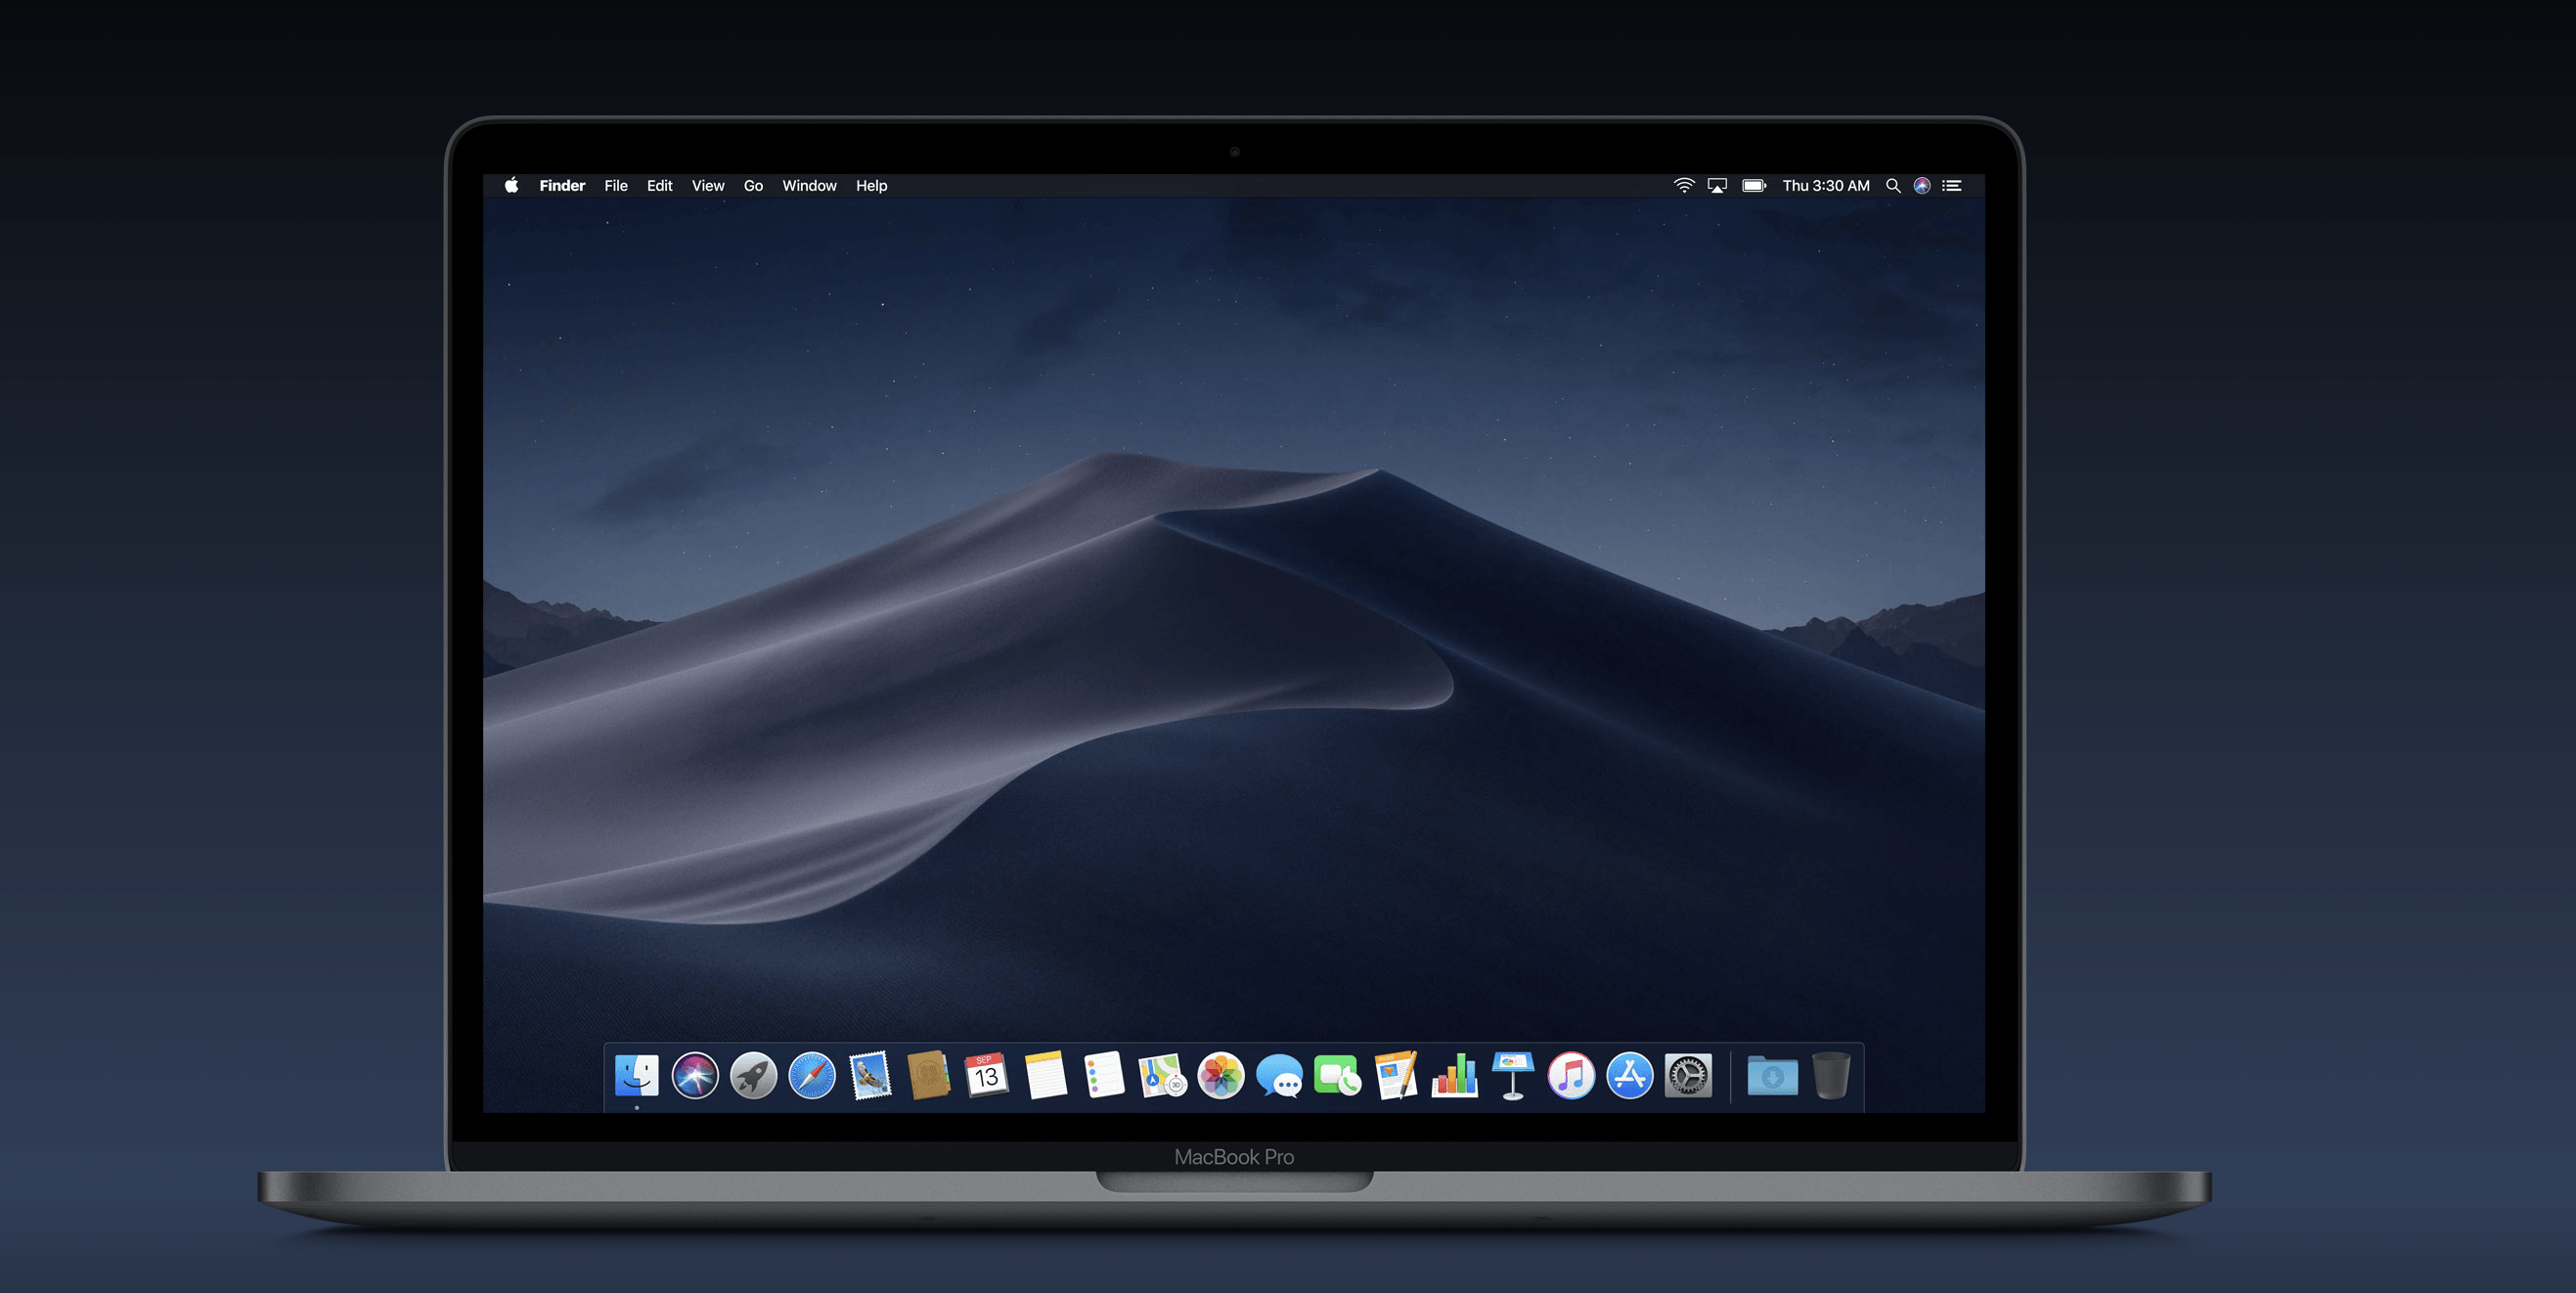This screenshot has height=1293, width=2576.
Task: Open the Finder application menu
Action: [x=562, y=185]
